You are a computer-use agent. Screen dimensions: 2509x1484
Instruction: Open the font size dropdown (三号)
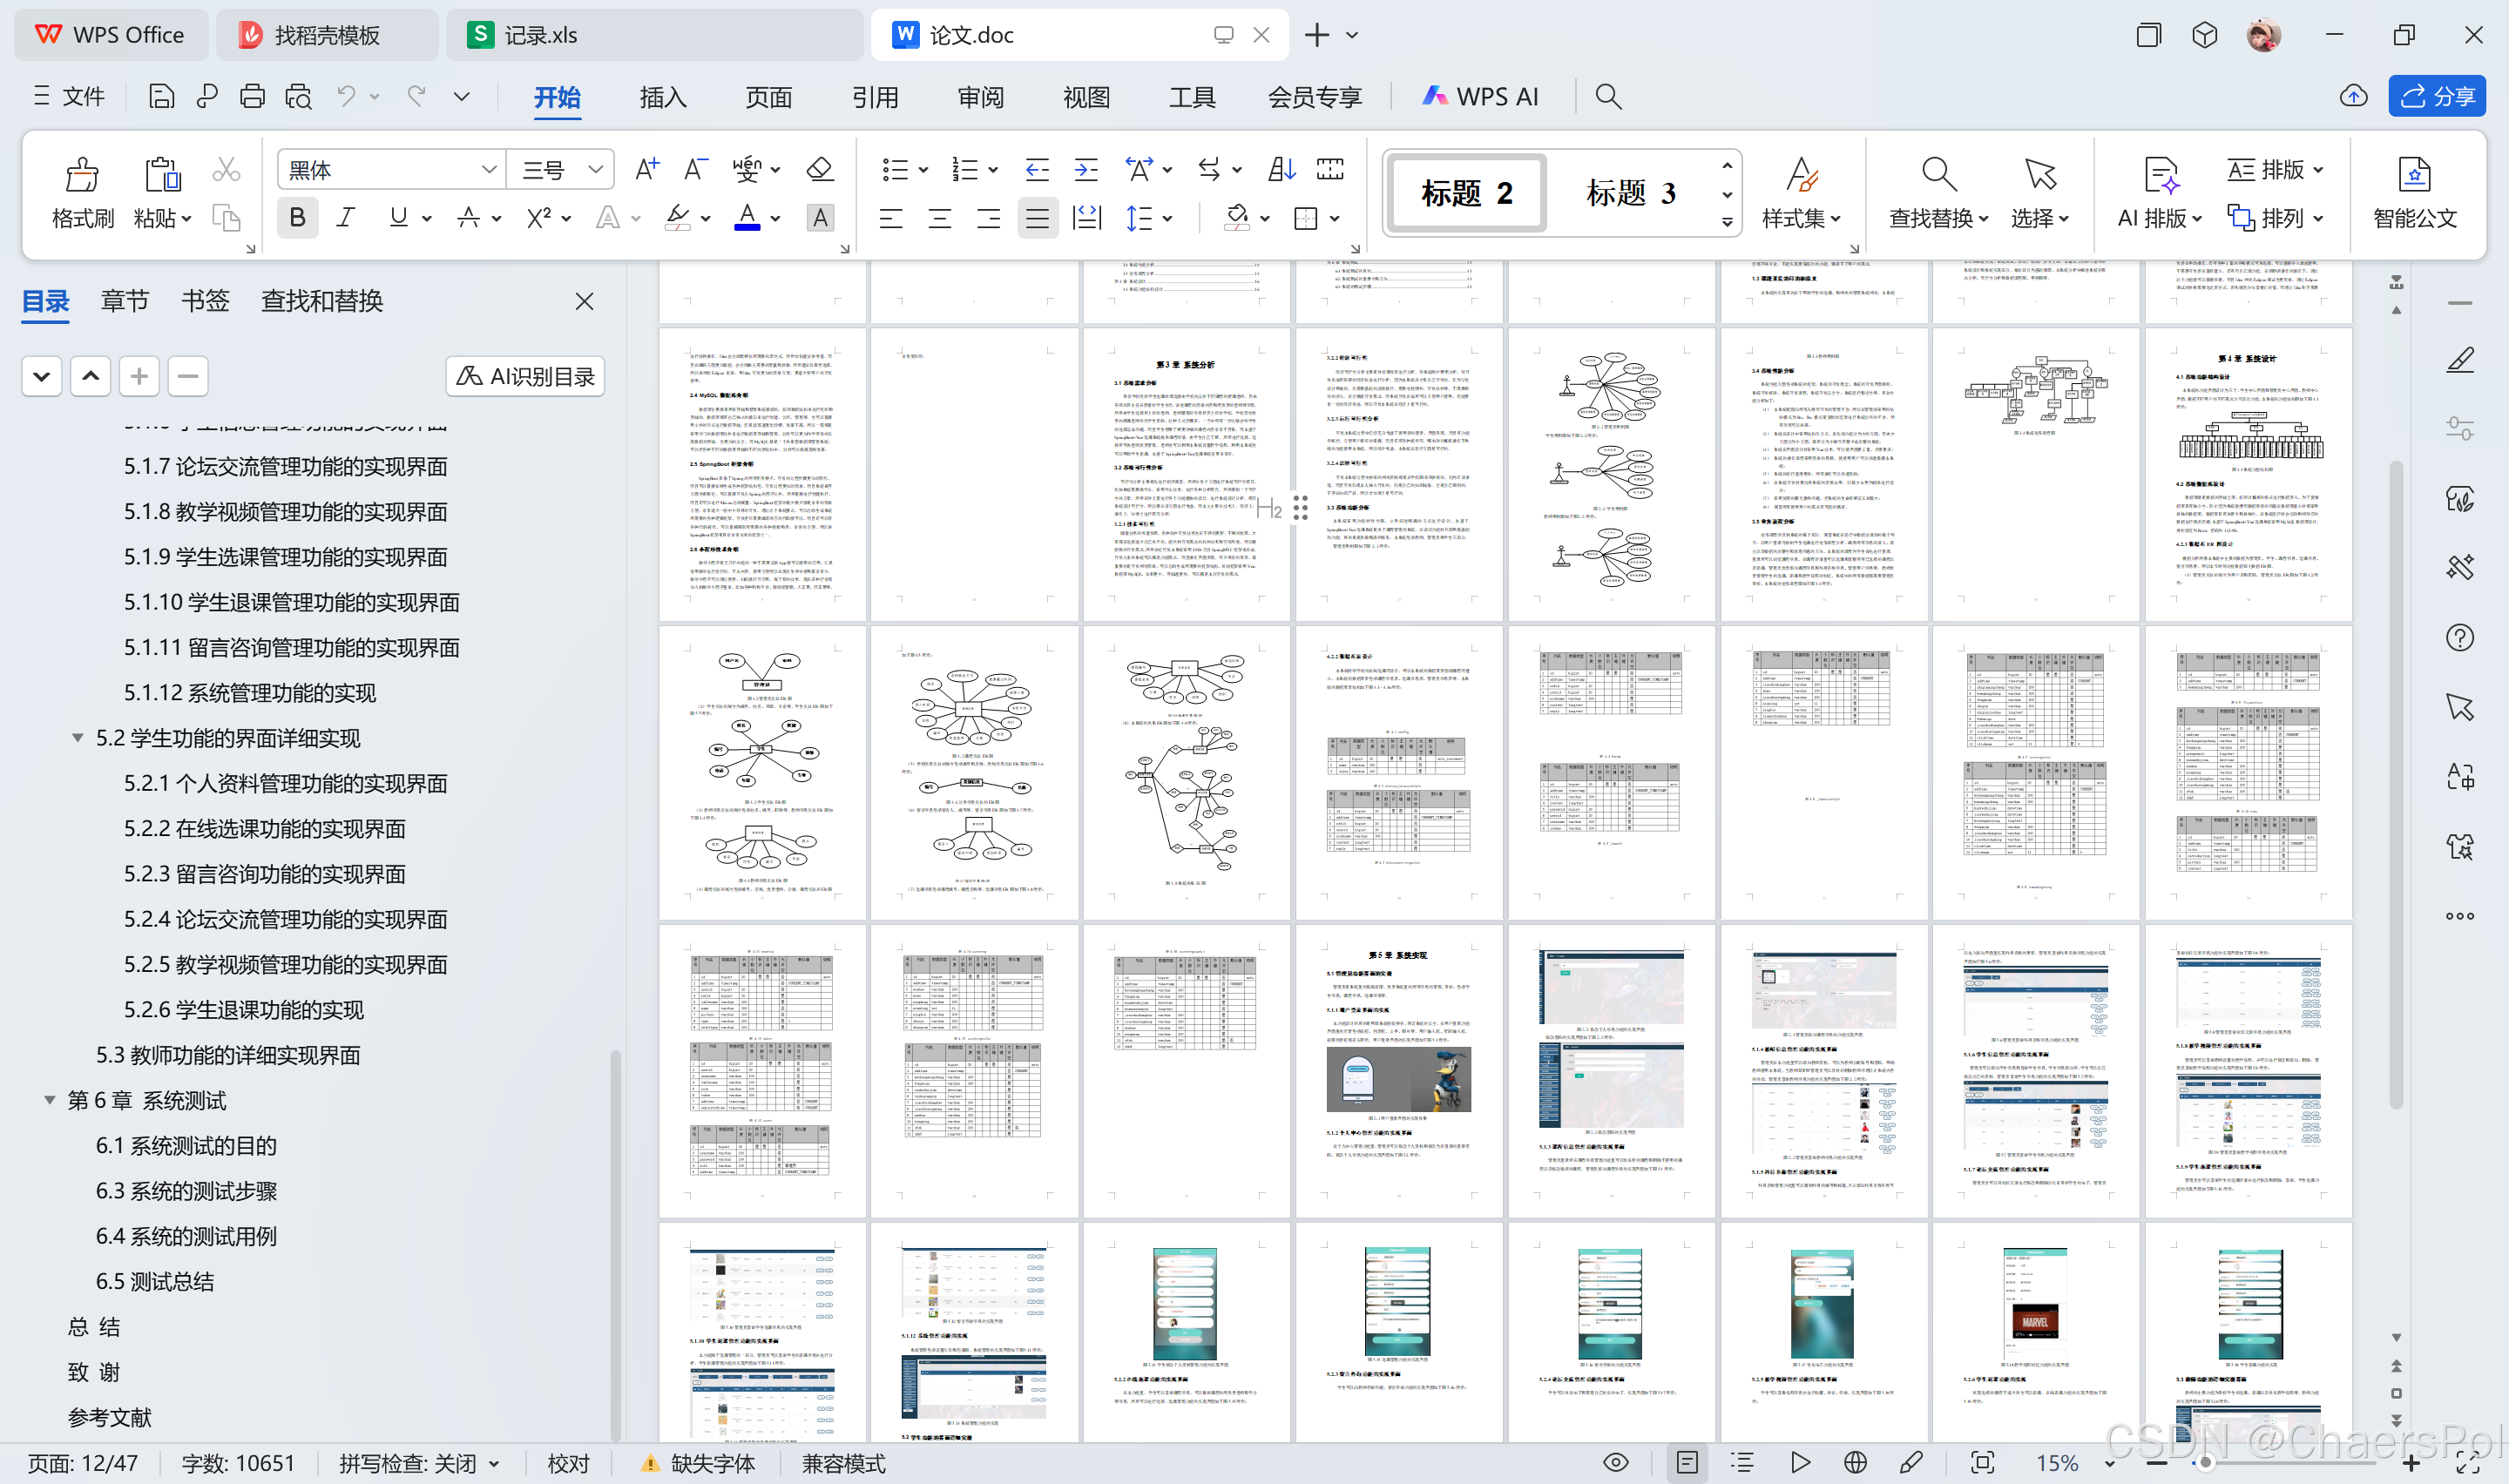click(x=596, y=169)
